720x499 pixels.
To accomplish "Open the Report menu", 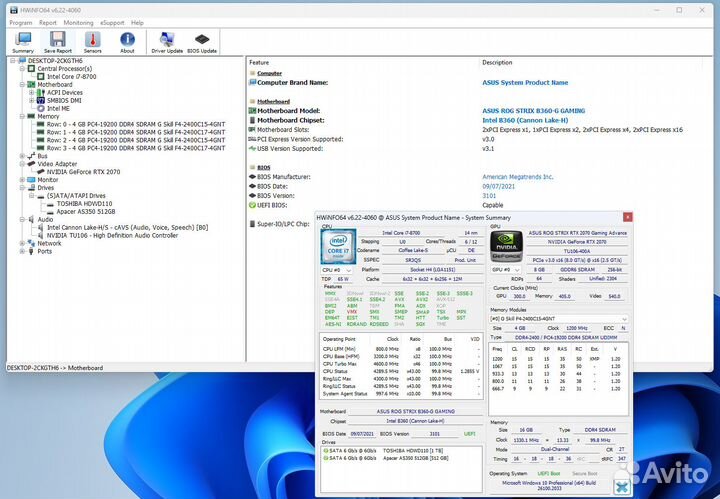I will (x=48, y=22).
